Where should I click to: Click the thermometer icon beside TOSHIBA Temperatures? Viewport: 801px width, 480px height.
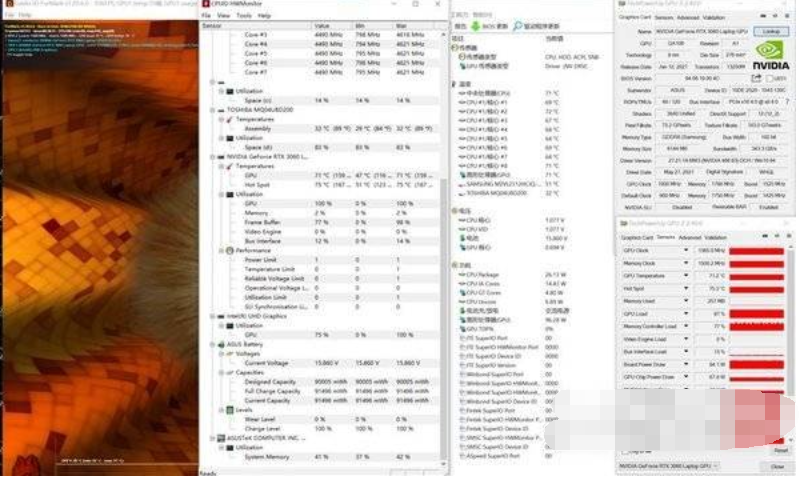pos(230,119)
